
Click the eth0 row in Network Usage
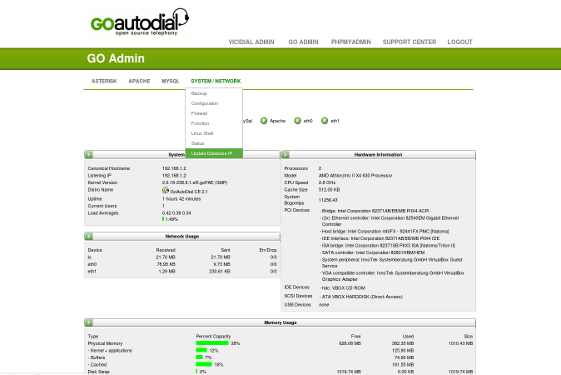[x=182, y=264]
